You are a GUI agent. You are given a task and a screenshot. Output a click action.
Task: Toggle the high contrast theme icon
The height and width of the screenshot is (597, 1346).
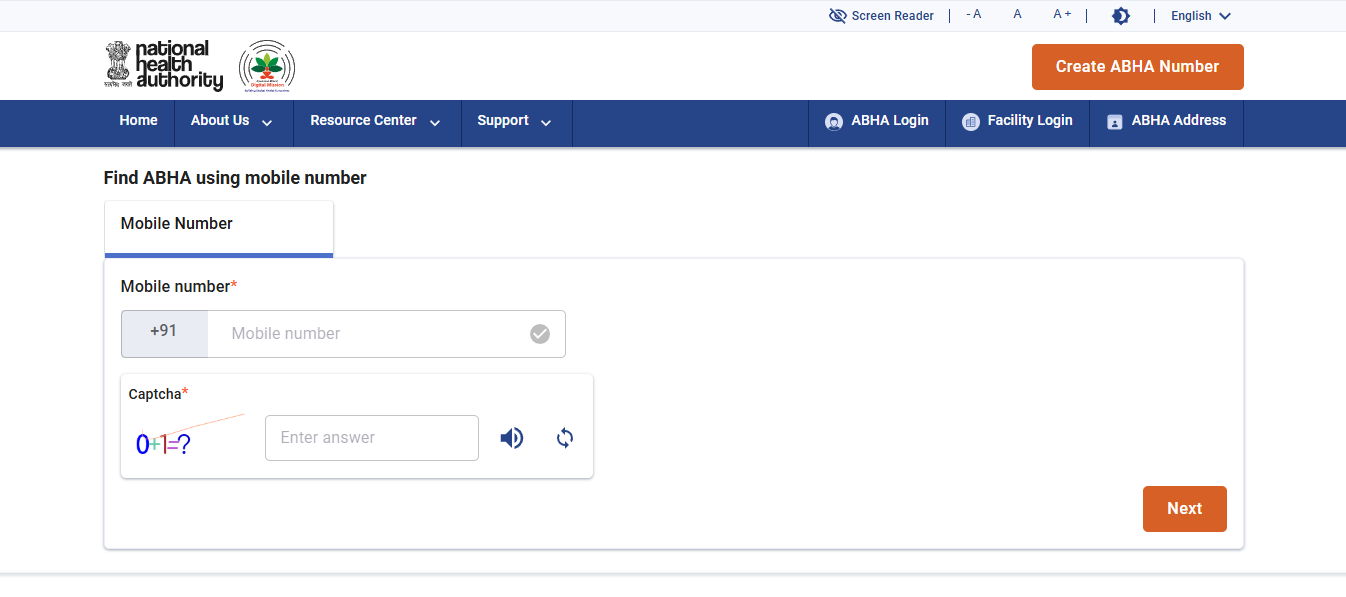click(x=1121, y=16)
